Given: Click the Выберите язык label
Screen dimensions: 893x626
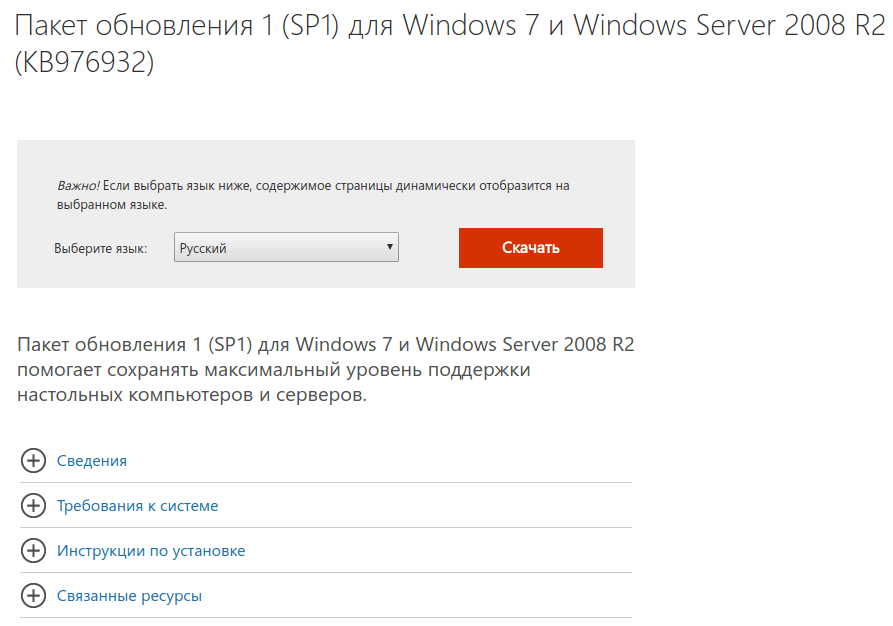Looking at the screenshot, I should point(101,248).
